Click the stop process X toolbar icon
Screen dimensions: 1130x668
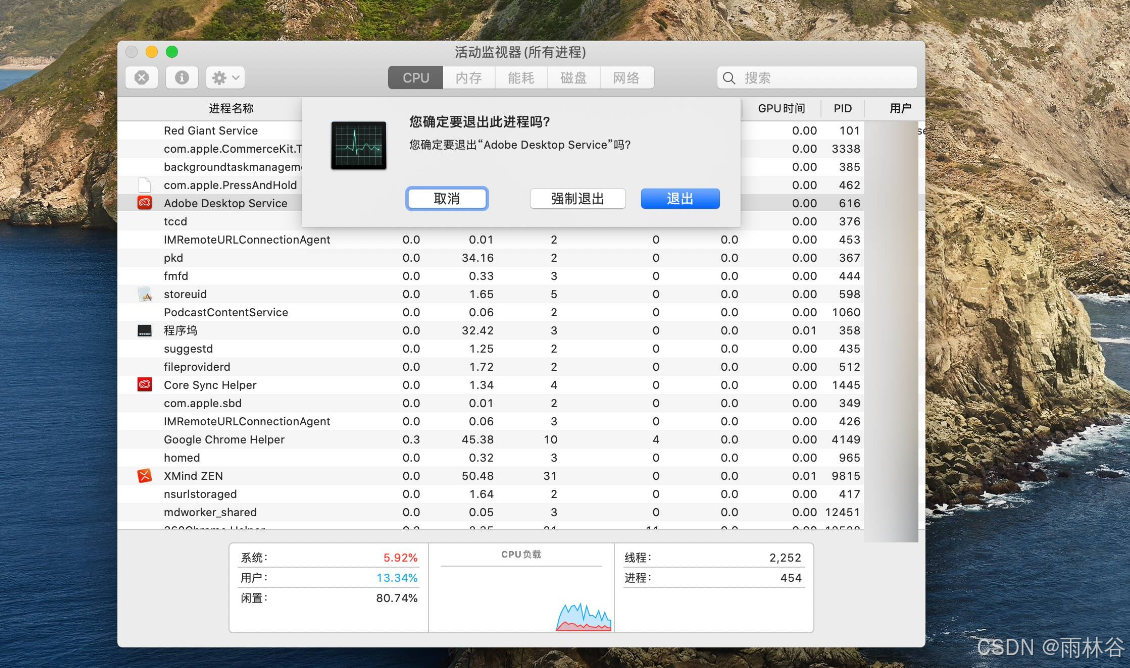(142, 77)
